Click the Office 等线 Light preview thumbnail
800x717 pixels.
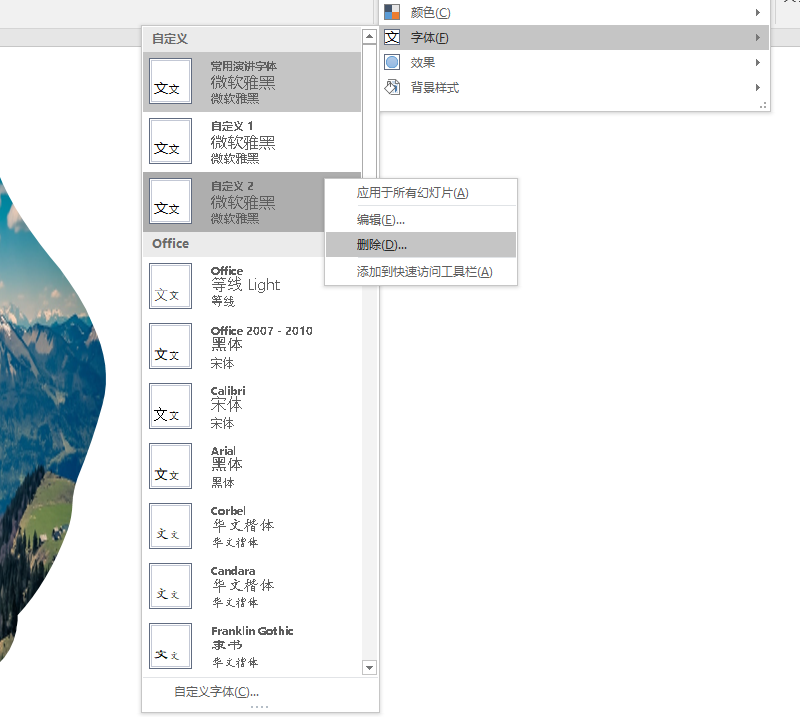tap(170, 286)
